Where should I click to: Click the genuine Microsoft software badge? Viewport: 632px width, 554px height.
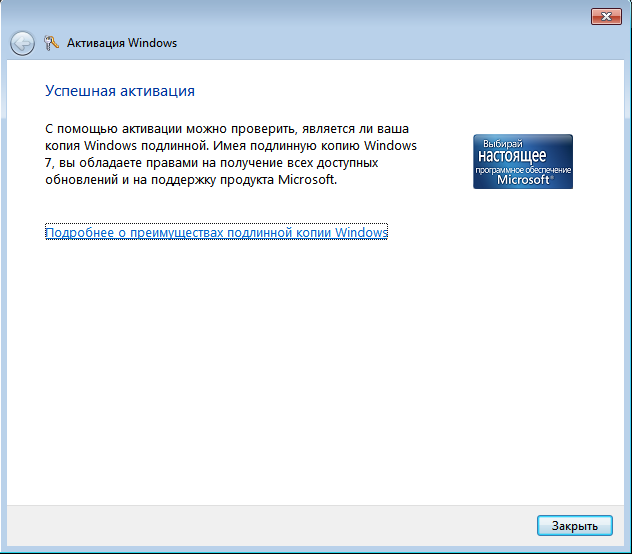click(x=523, y=162)
